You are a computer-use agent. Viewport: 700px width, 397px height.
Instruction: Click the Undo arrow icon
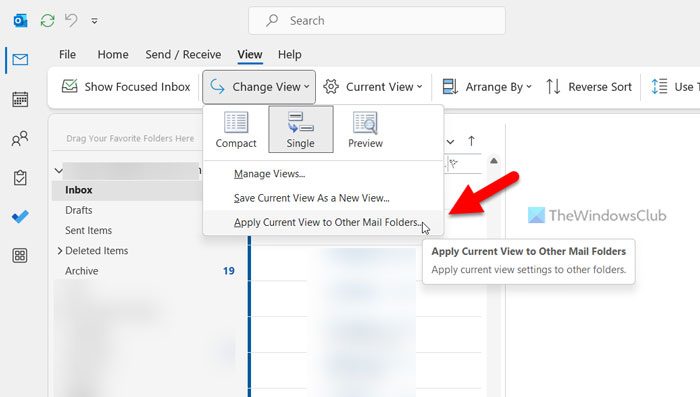(71, 20)
